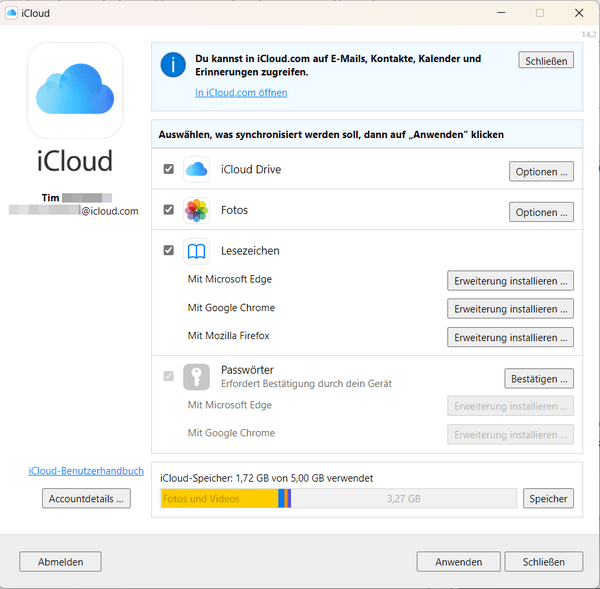Click the iCloud Drive label
The width and height of the screenshot is (600, 589).
coord(251,169)
